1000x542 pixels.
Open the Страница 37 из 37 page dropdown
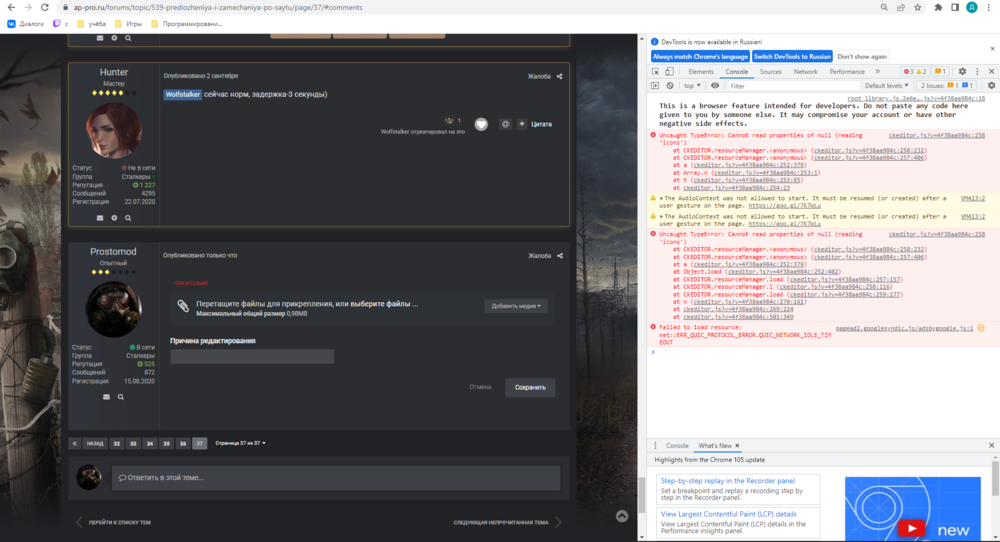pyautogui.click(x=240, y=443)
